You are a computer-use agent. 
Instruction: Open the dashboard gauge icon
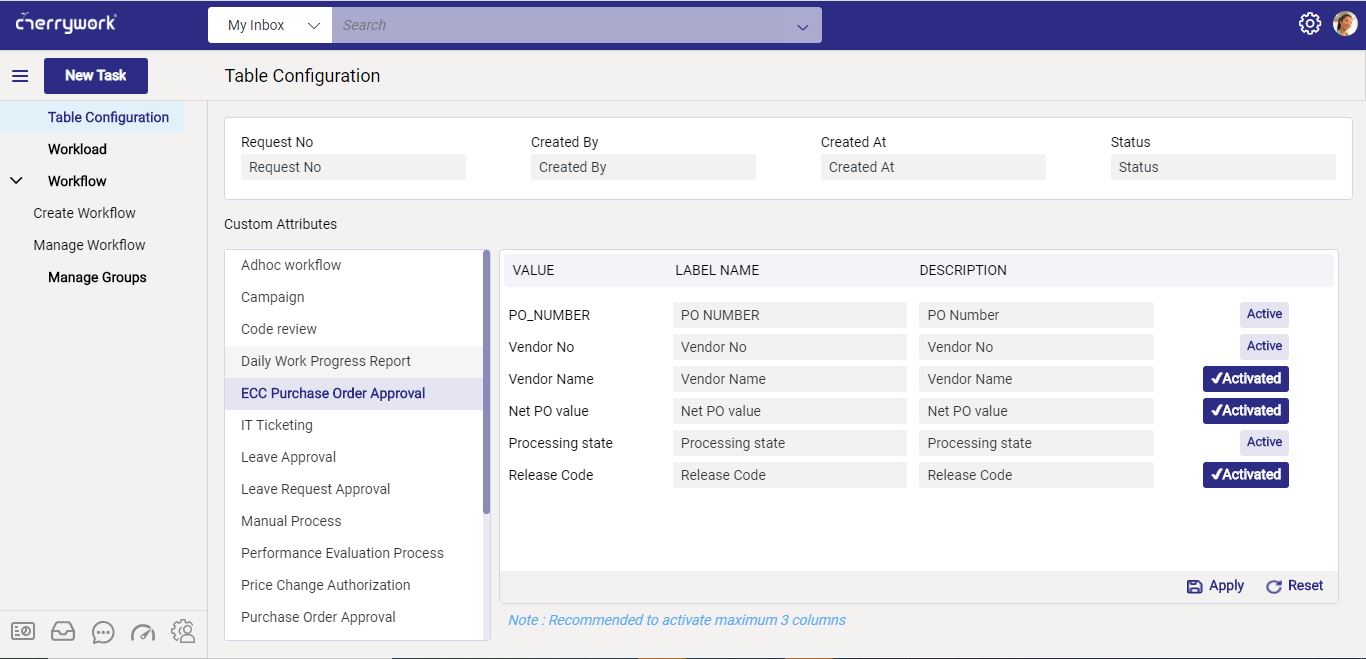[x=143, y=632]
